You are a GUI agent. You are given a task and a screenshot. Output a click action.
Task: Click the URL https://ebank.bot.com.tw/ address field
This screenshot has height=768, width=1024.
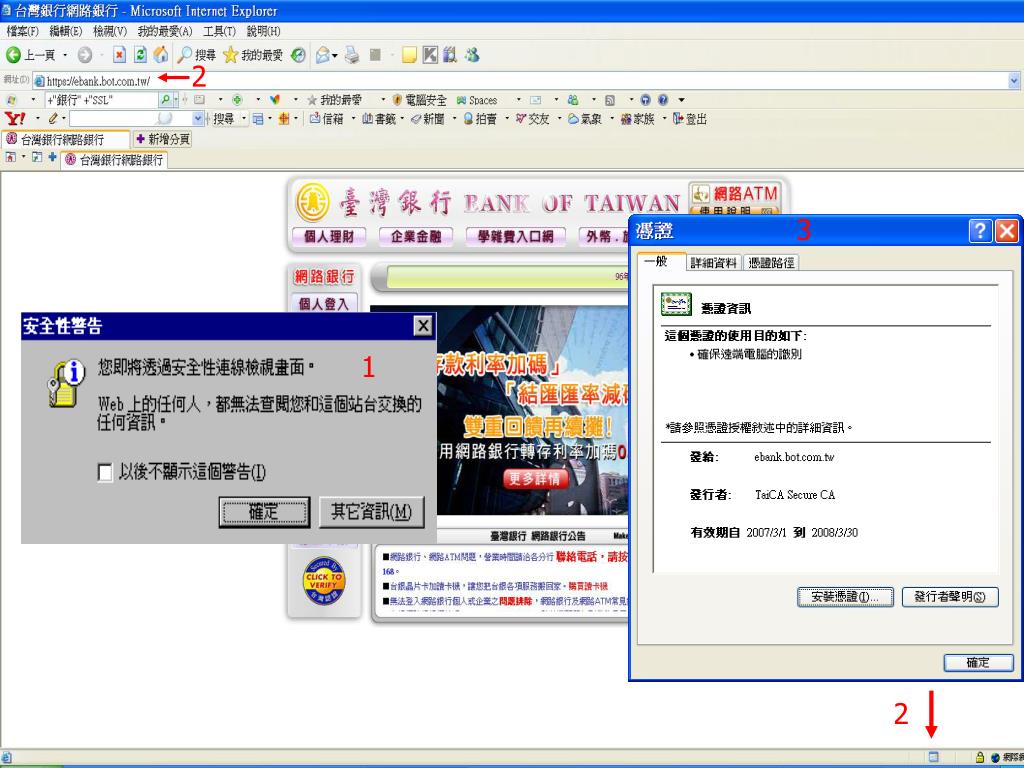pos(520,81)
